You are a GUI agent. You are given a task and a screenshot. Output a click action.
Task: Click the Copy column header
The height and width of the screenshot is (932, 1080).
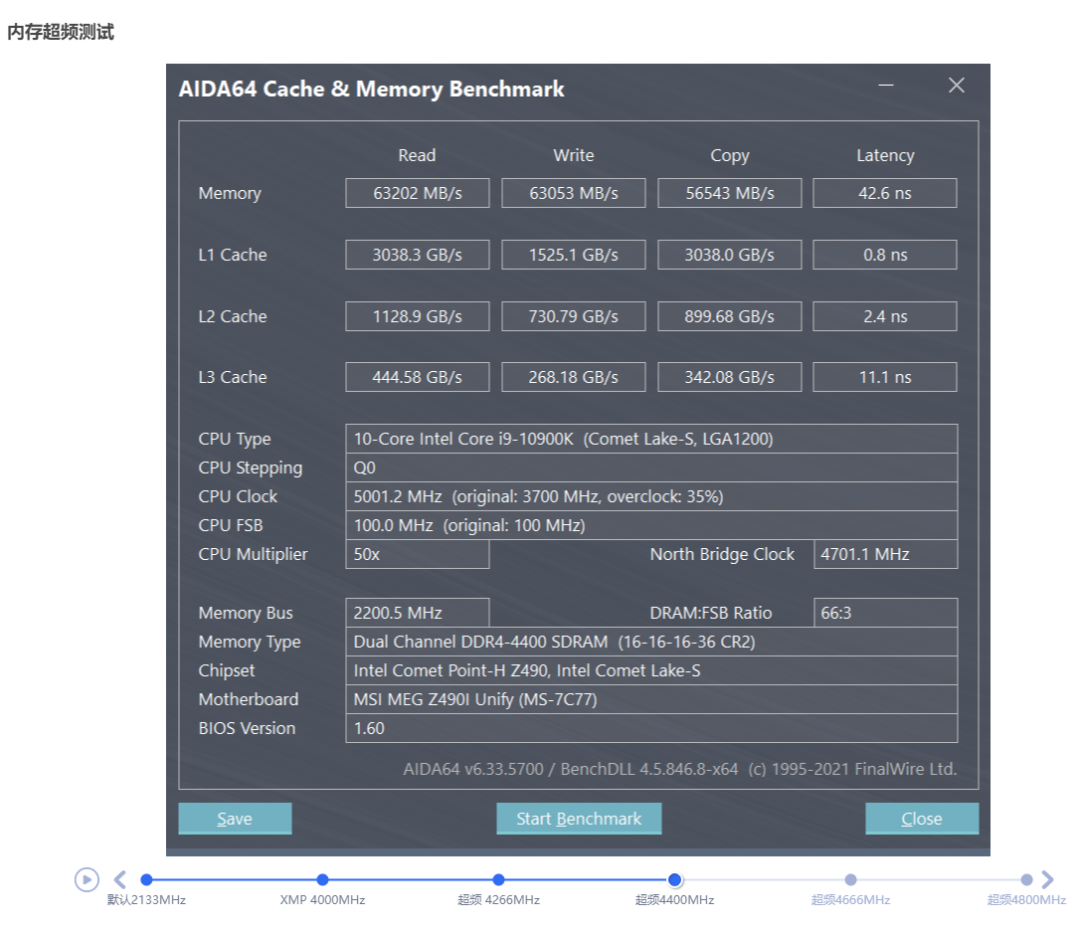coord(729,156)
